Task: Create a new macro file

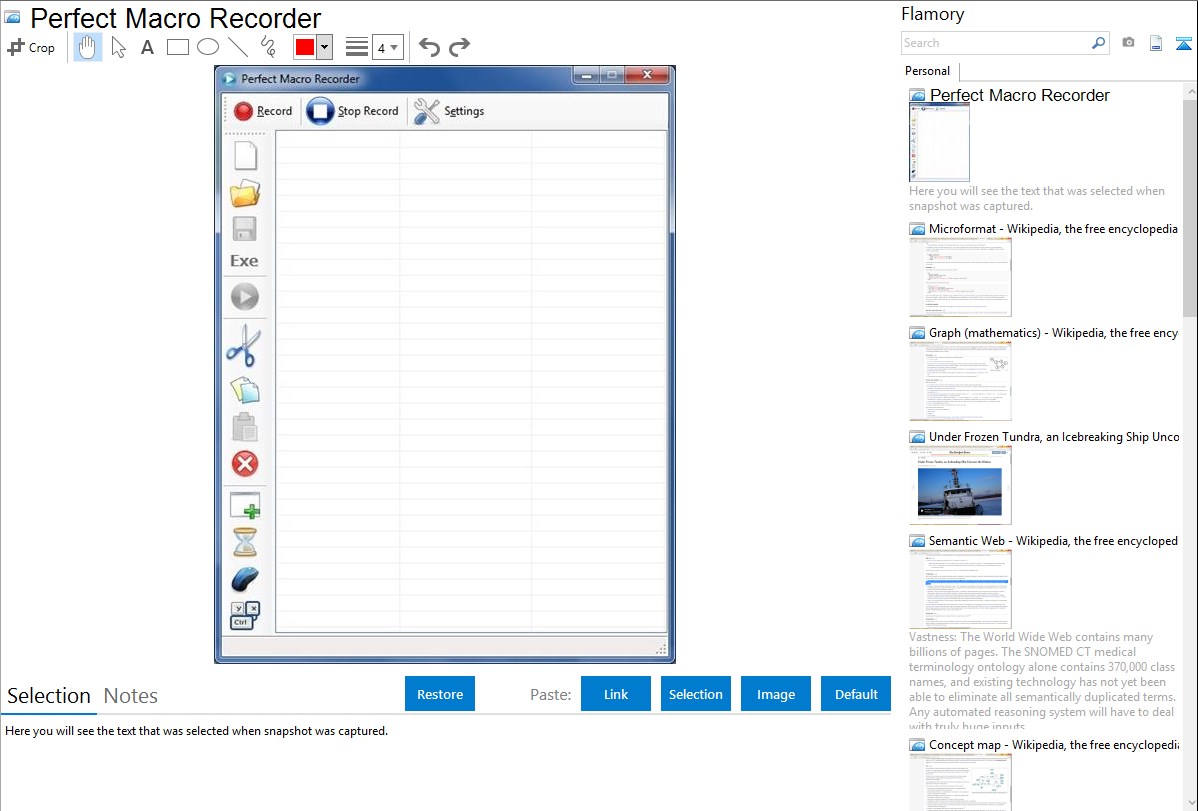Action: (x=245, y=156)
